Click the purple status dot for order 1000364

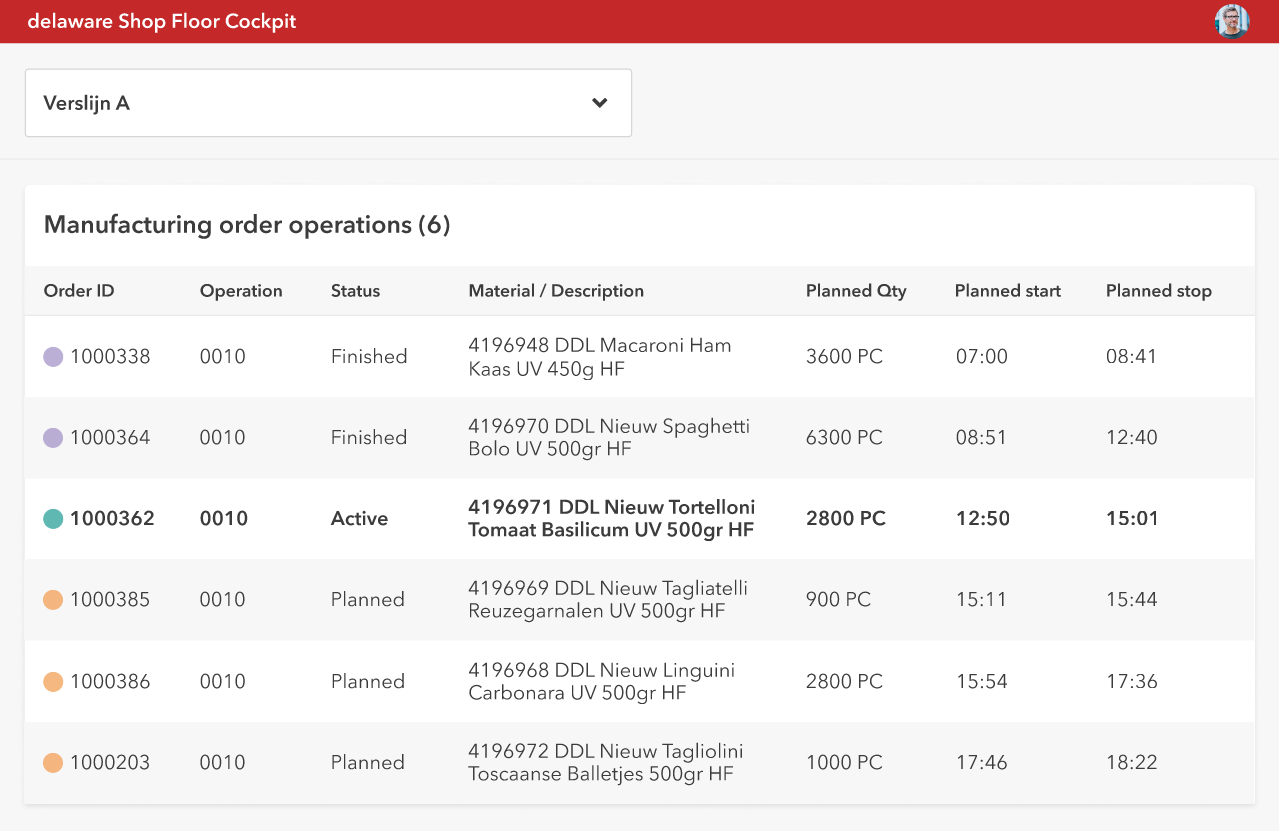pyautogui.click(x=53, y=438)
